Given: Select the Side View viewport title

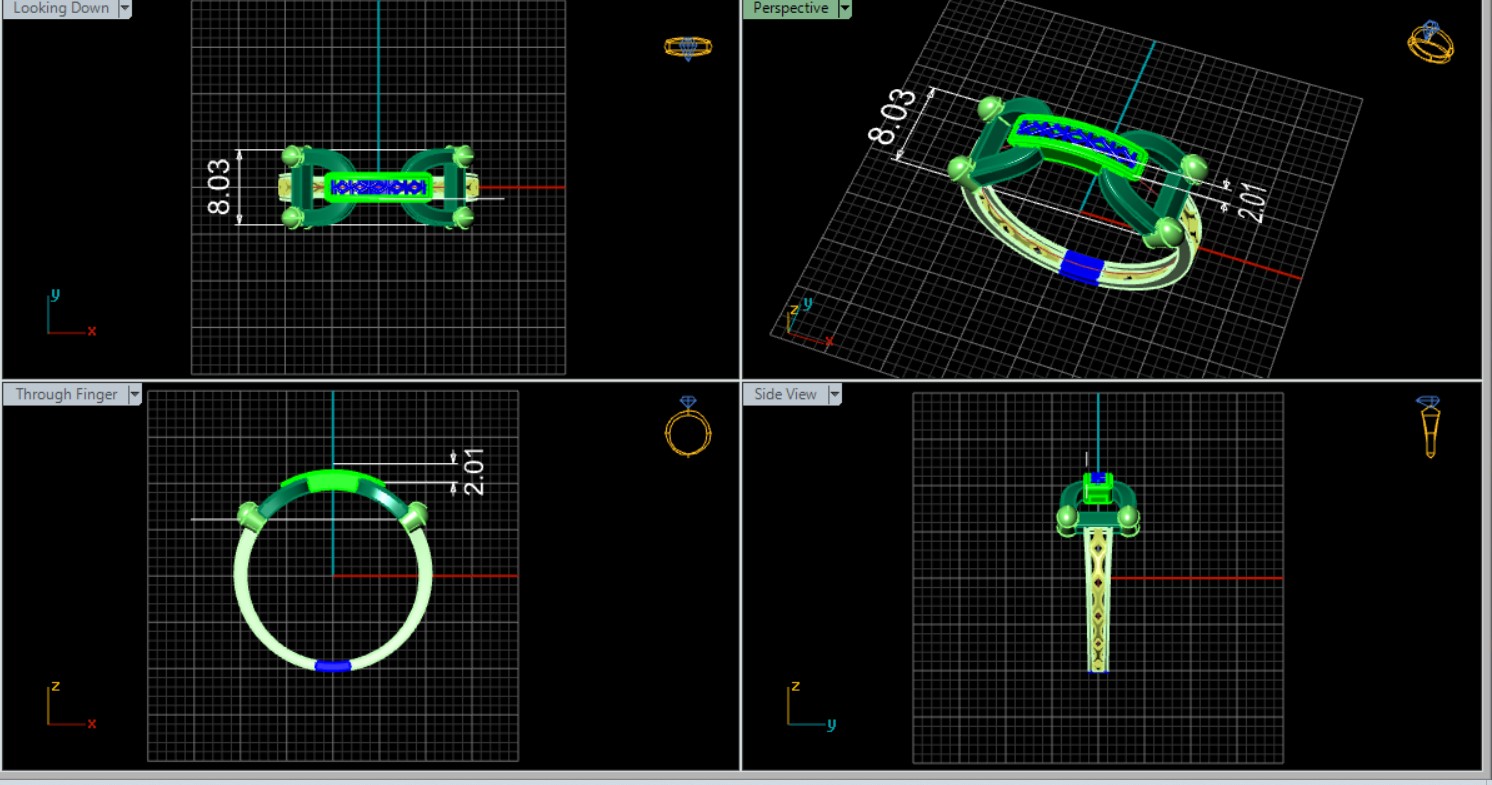Looking at the screenshot, I should point(785,394).
